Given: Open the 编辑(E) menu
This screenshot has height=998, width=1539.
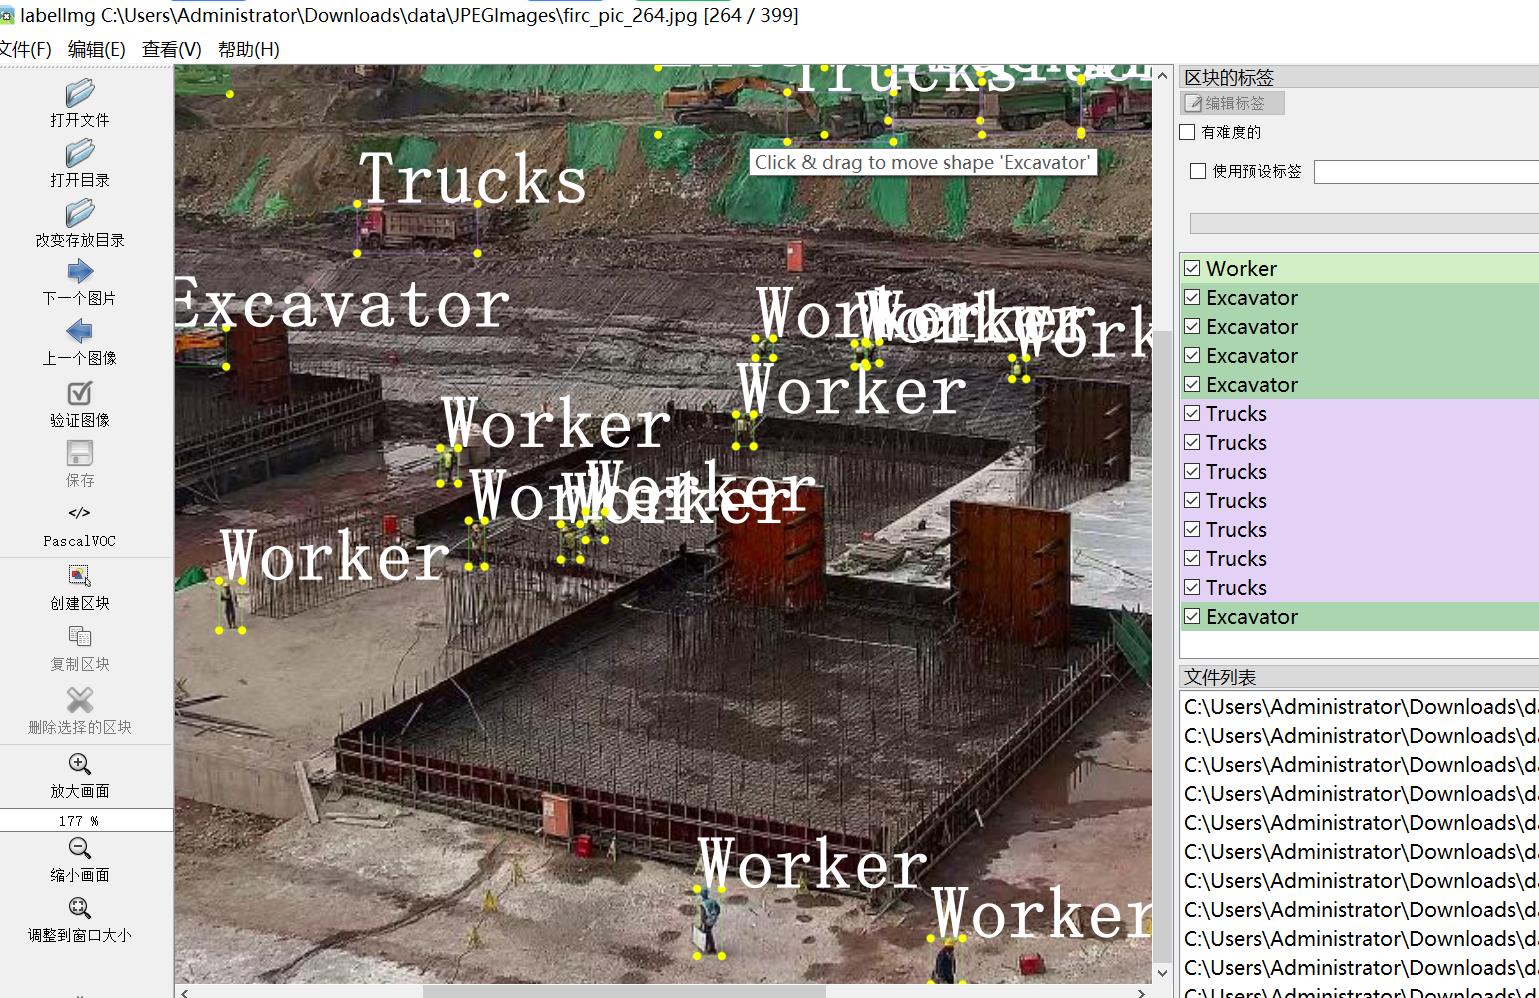Looking at the screenshot, I should click(97, 49).
